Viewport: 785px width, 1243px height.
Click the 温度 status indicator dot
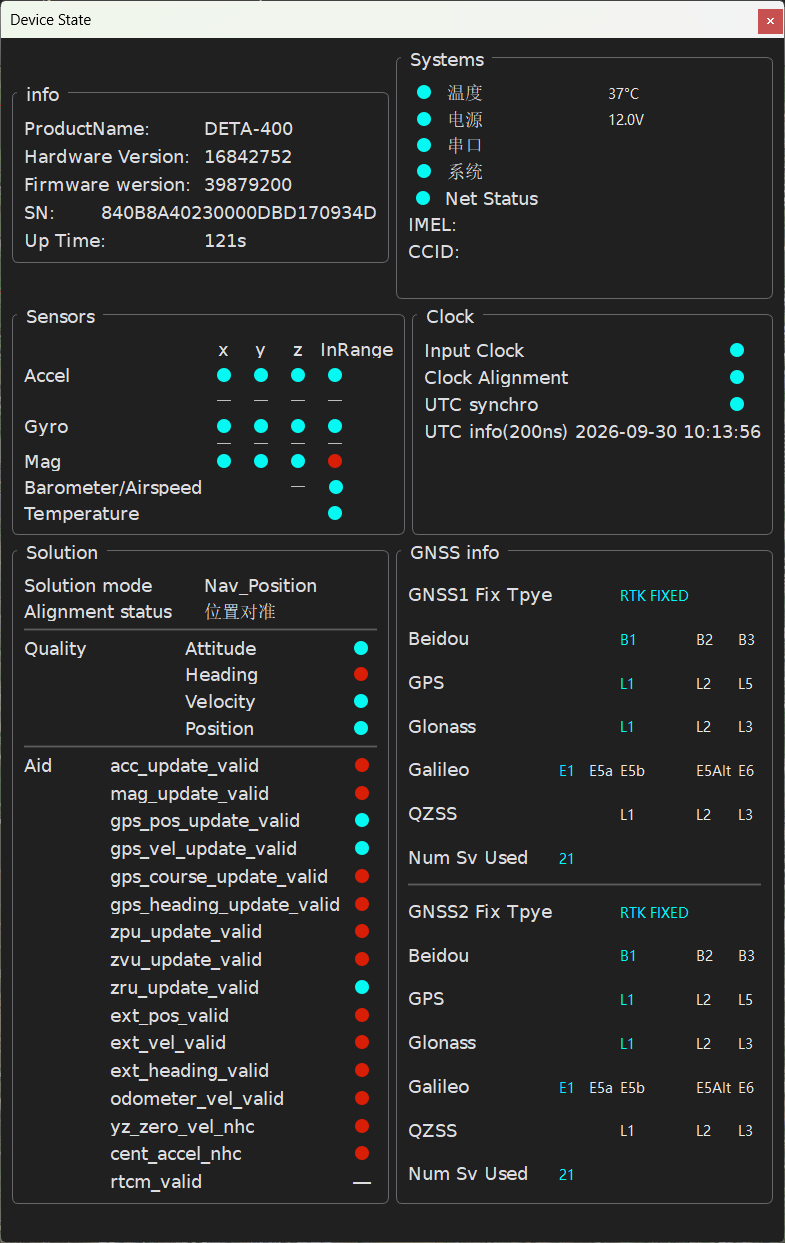click(x=424, y=92)
